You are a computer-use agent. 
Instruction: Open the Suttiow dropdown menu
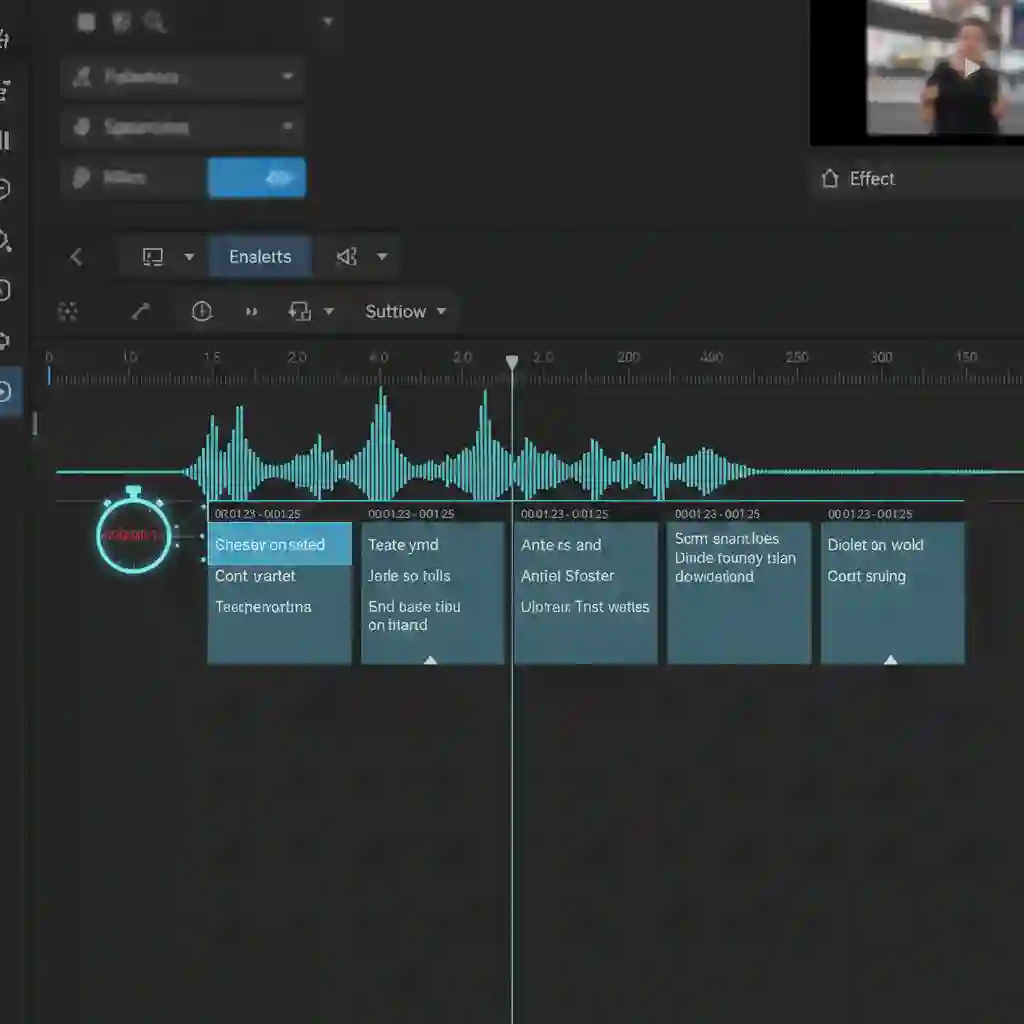click(x=403, y=311)
